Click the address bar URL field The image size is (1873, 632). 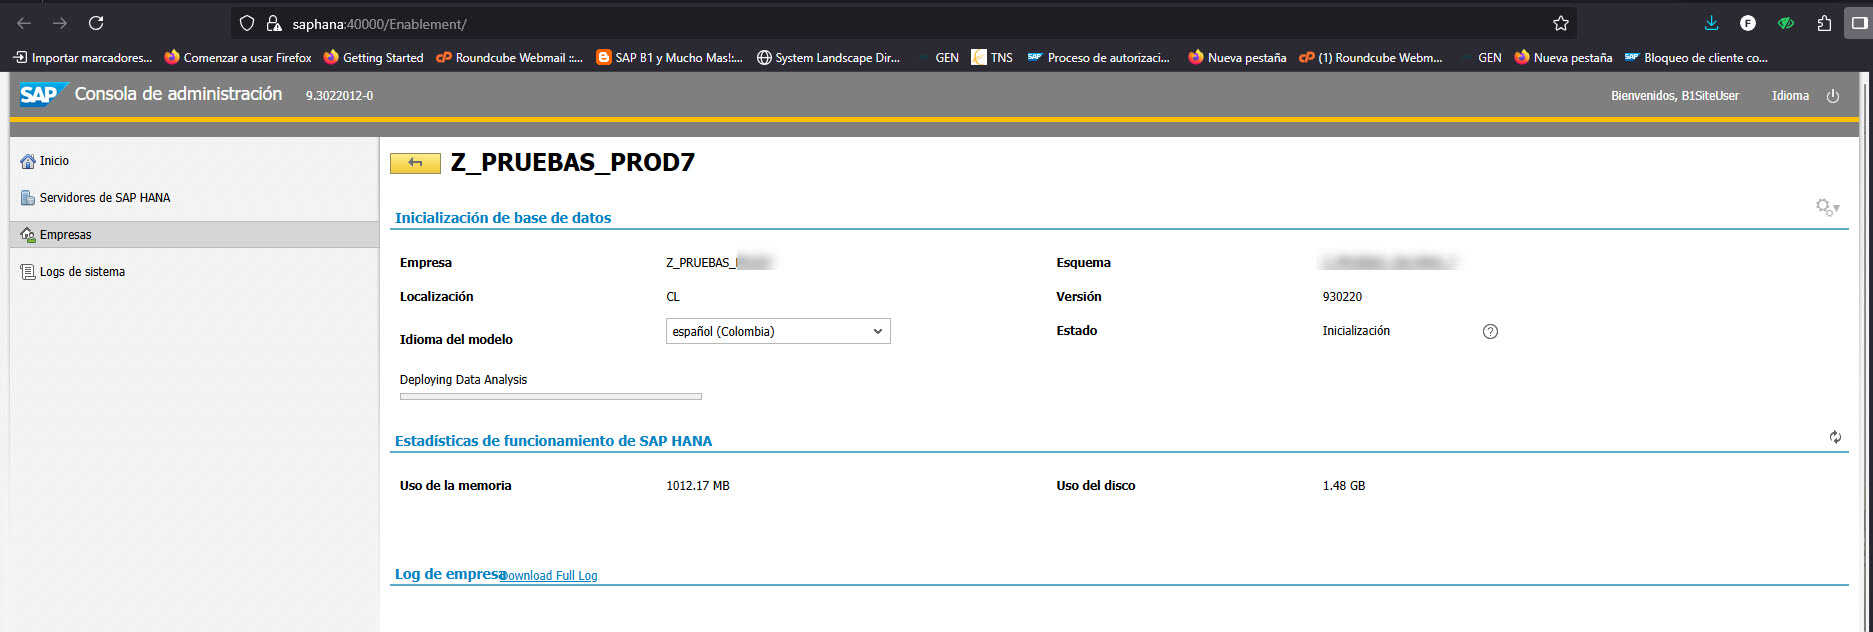900,23
